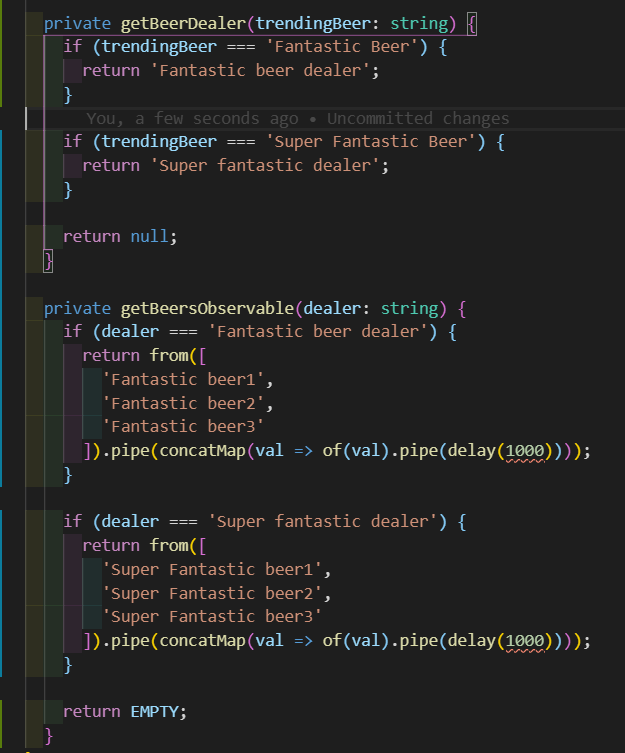
Task: Click the closing brace of getBeersObservable
Action: pyautogui.click(x=48, y=735)
